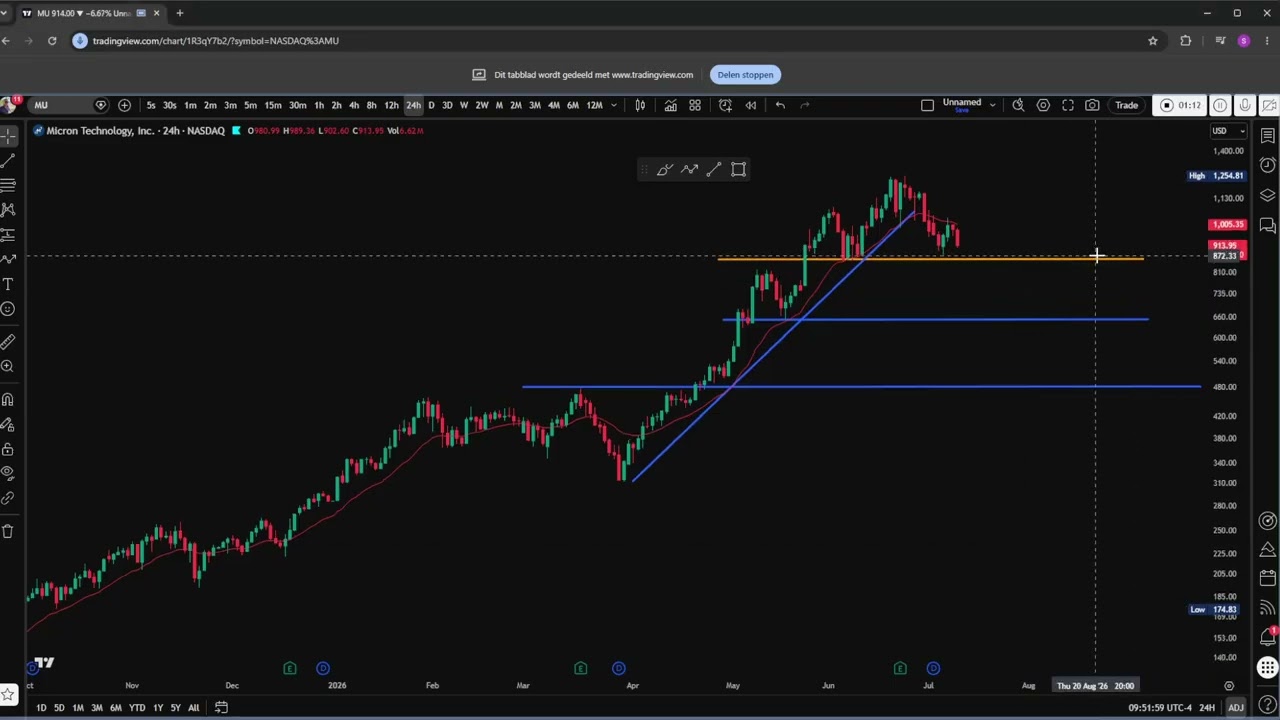Select the brush drawing tool in floating toolbar
Screen dimensions: 1280x720
tap(665, 170)
